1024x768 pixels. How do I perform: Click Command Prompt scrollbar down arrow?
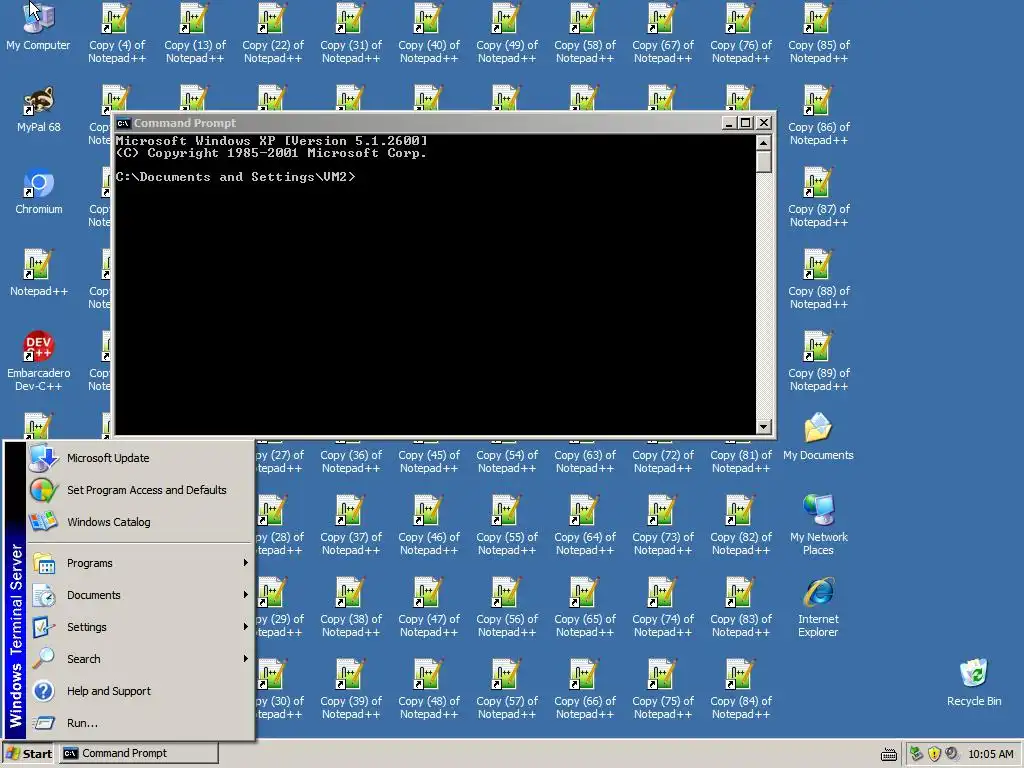click(763, 427)
